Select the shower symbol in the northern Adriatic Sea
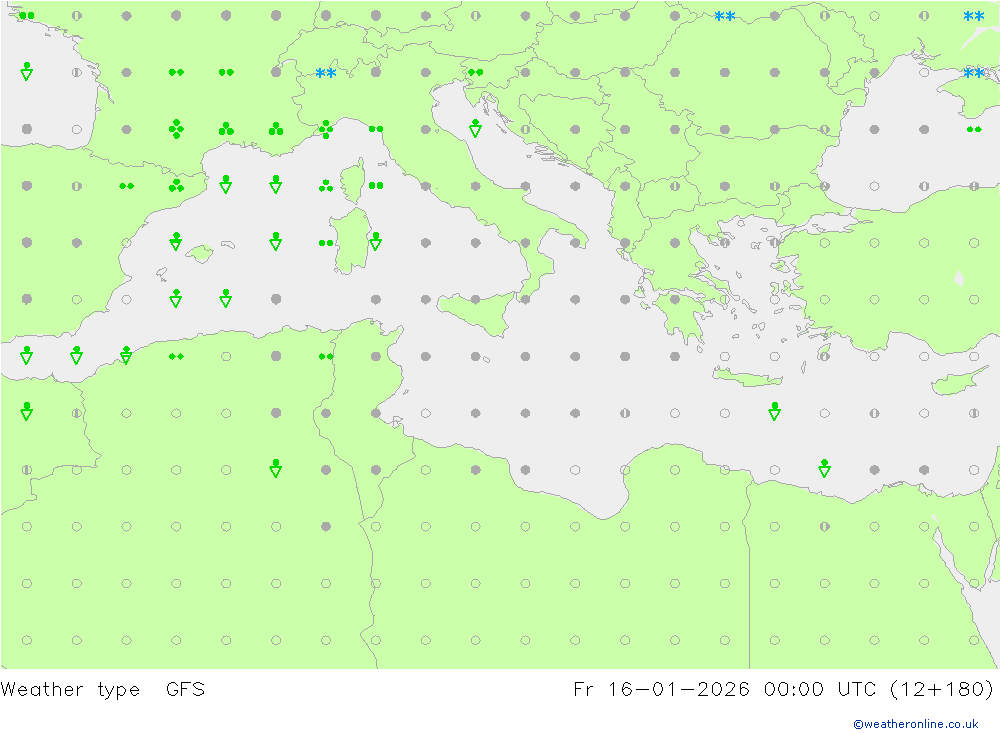1000x733 pixels. pyautogui.click(x=475, y=128)
